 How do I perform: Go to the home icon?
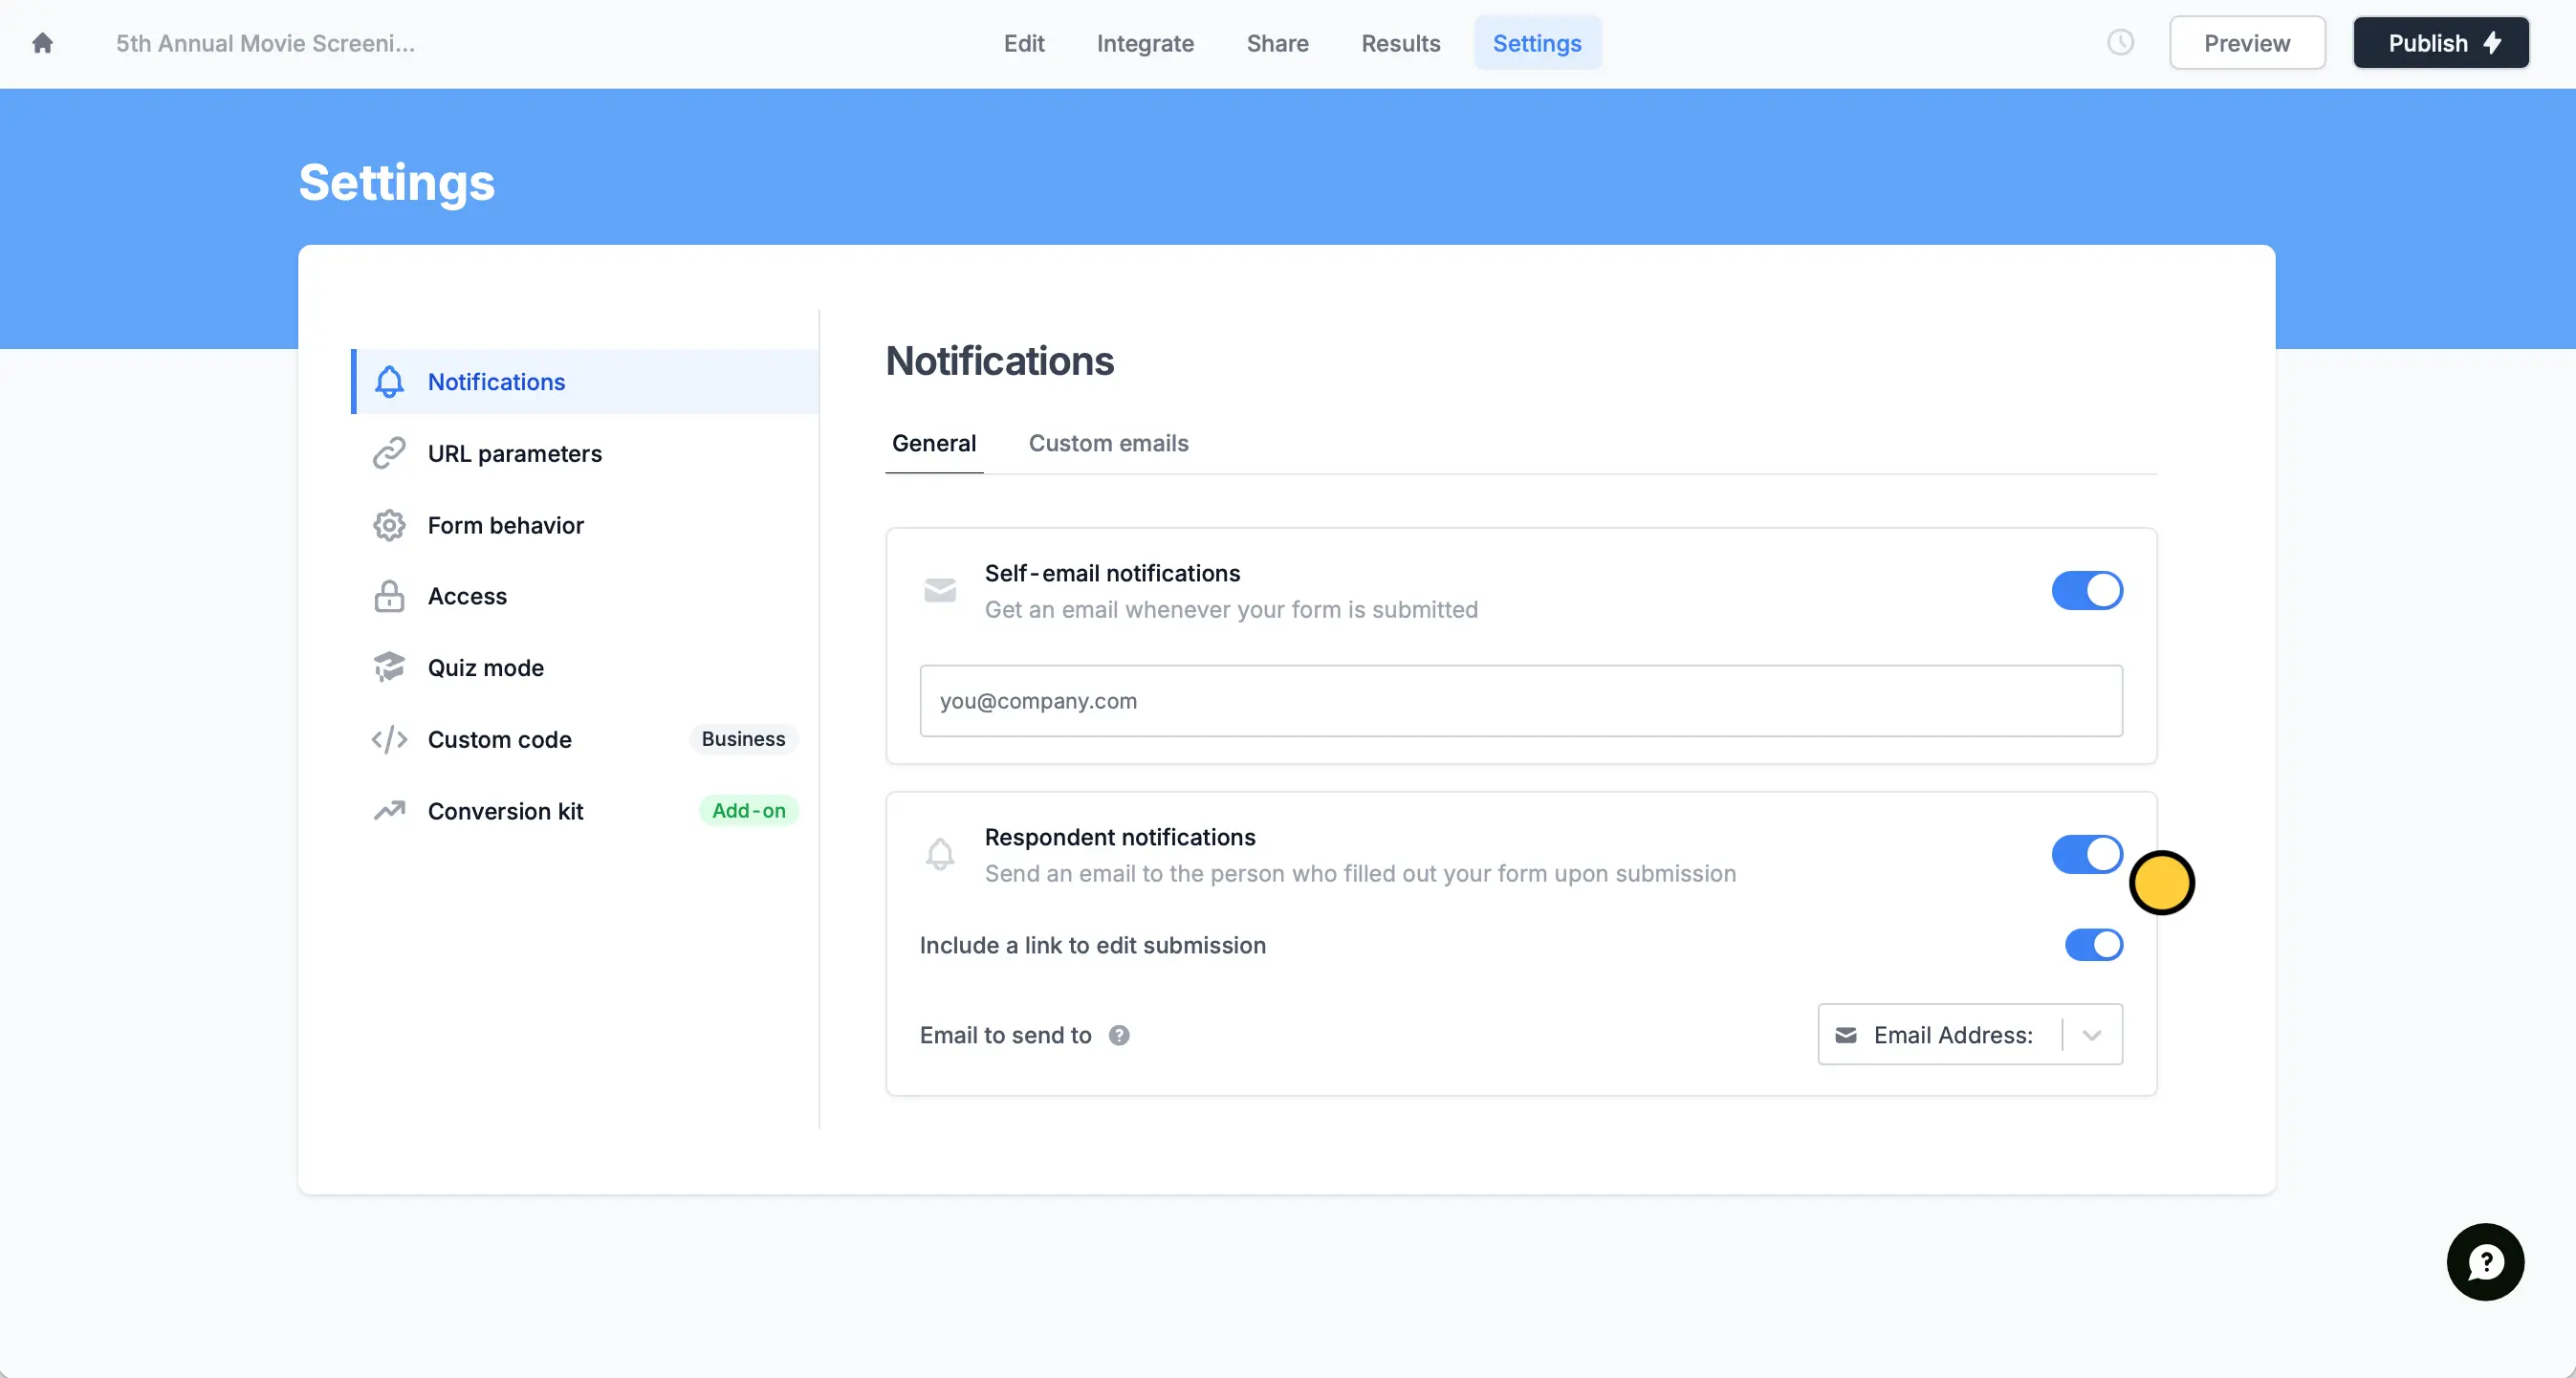coord(42,43)
